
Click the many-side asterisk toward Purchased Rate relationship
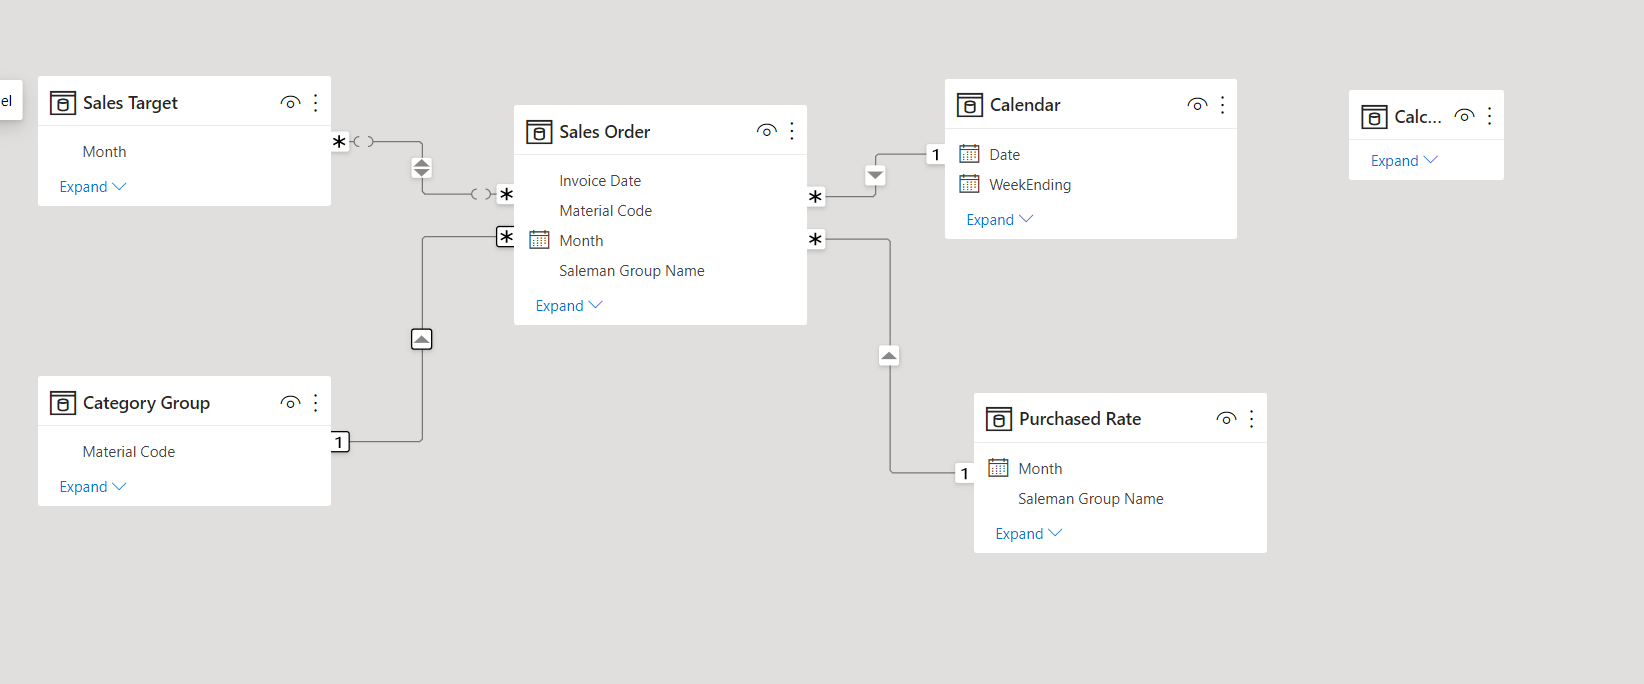(x=816, y=239)
